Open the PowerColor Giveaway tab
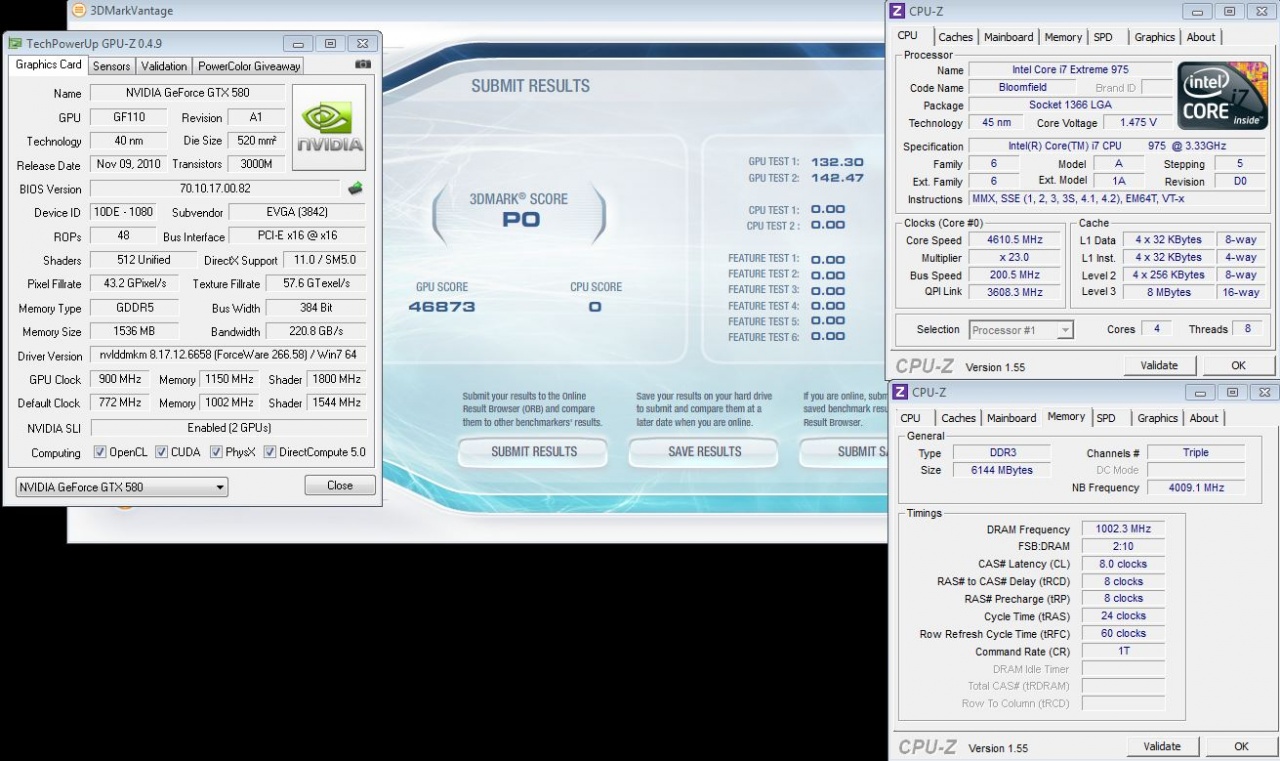The image size is (1280, 761). tap(249, 66)
